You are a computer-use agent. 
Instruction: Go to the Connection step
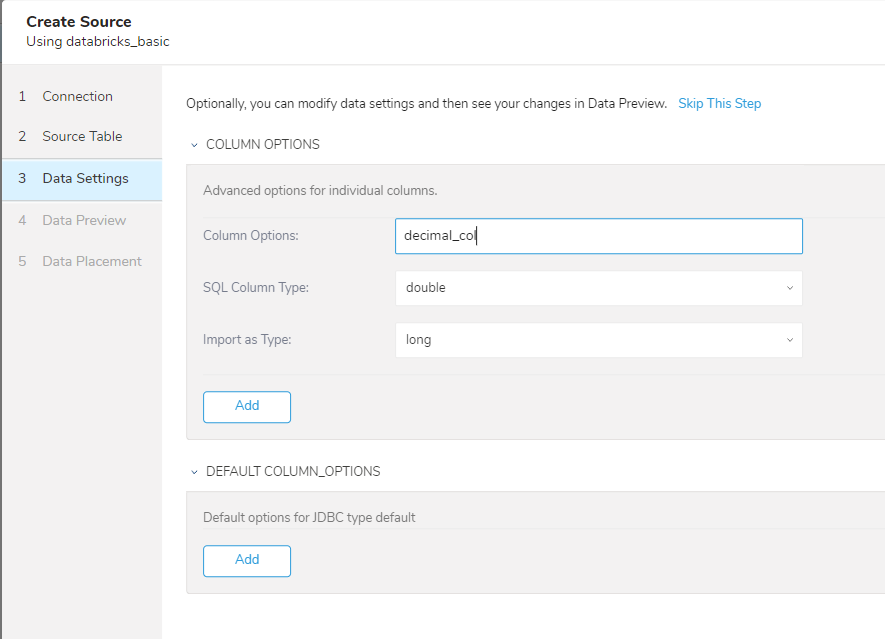coord(77,97)
